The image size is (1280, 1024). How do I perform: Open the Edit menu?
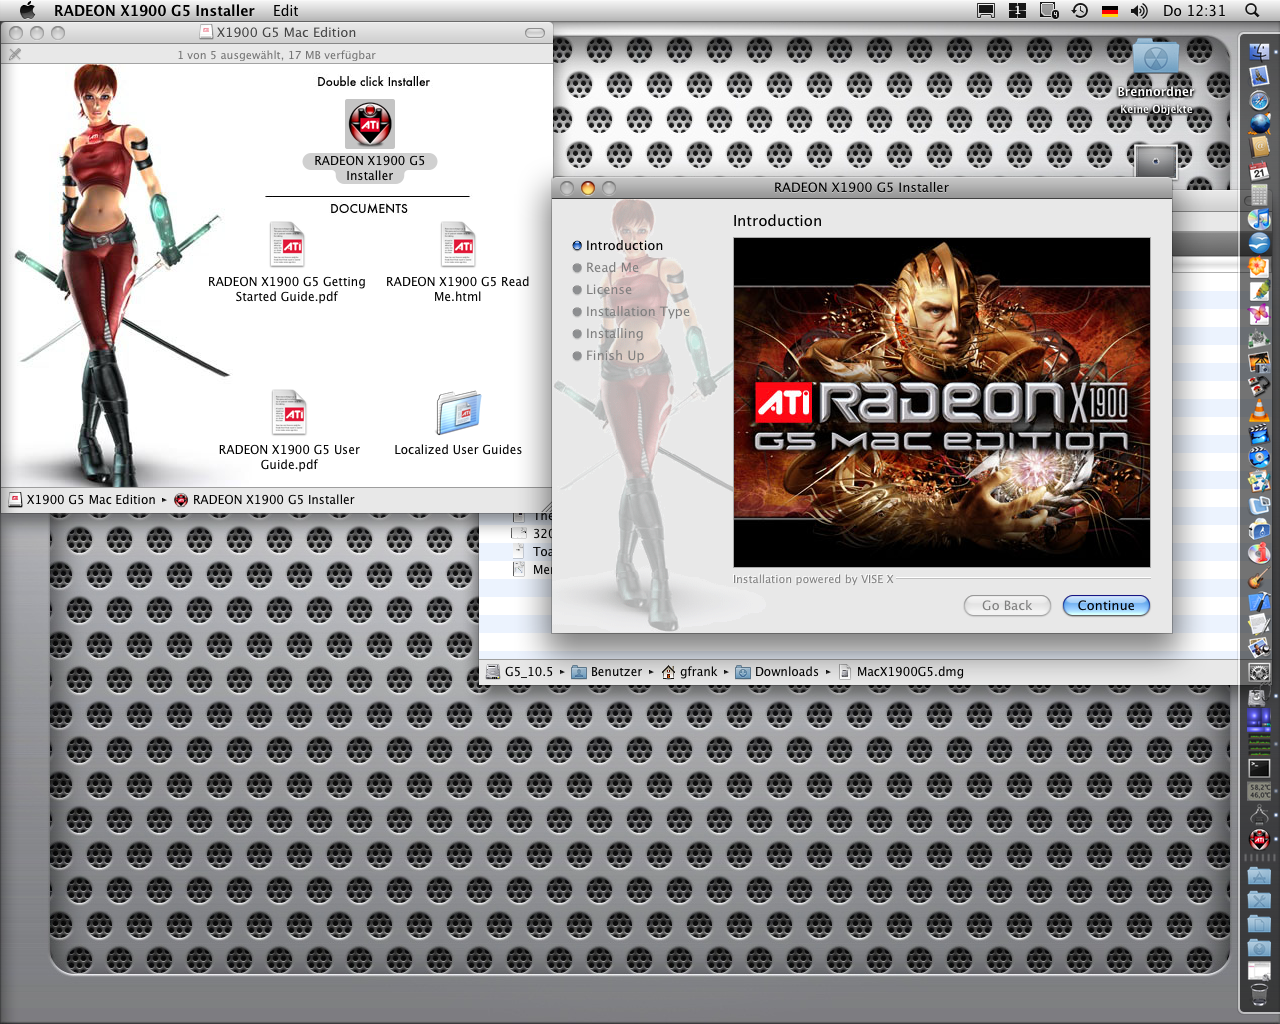coord(285,11)
